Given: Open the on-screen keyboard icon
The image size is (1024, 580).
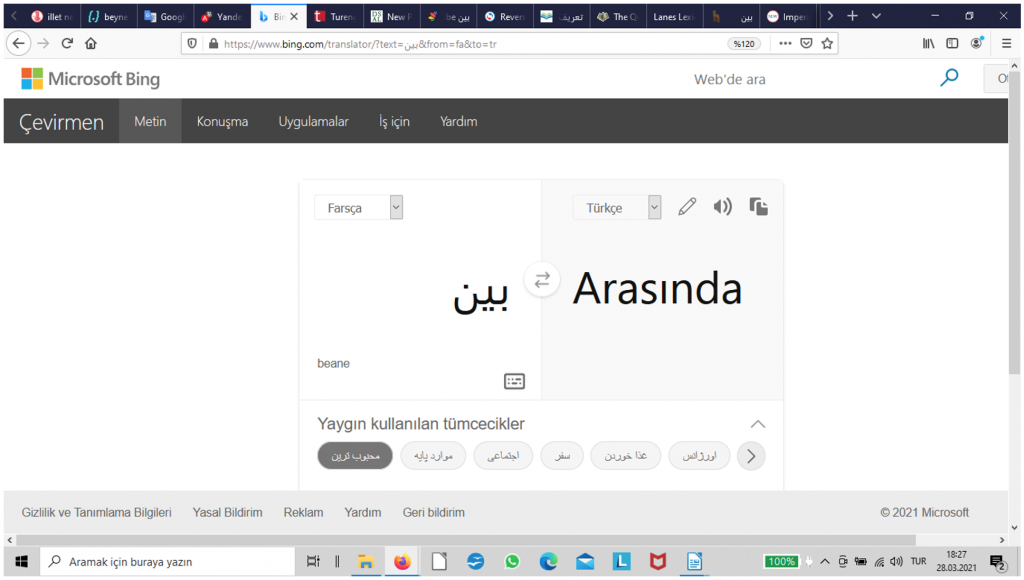Looking at the screenshot, I should click(514, 381).
